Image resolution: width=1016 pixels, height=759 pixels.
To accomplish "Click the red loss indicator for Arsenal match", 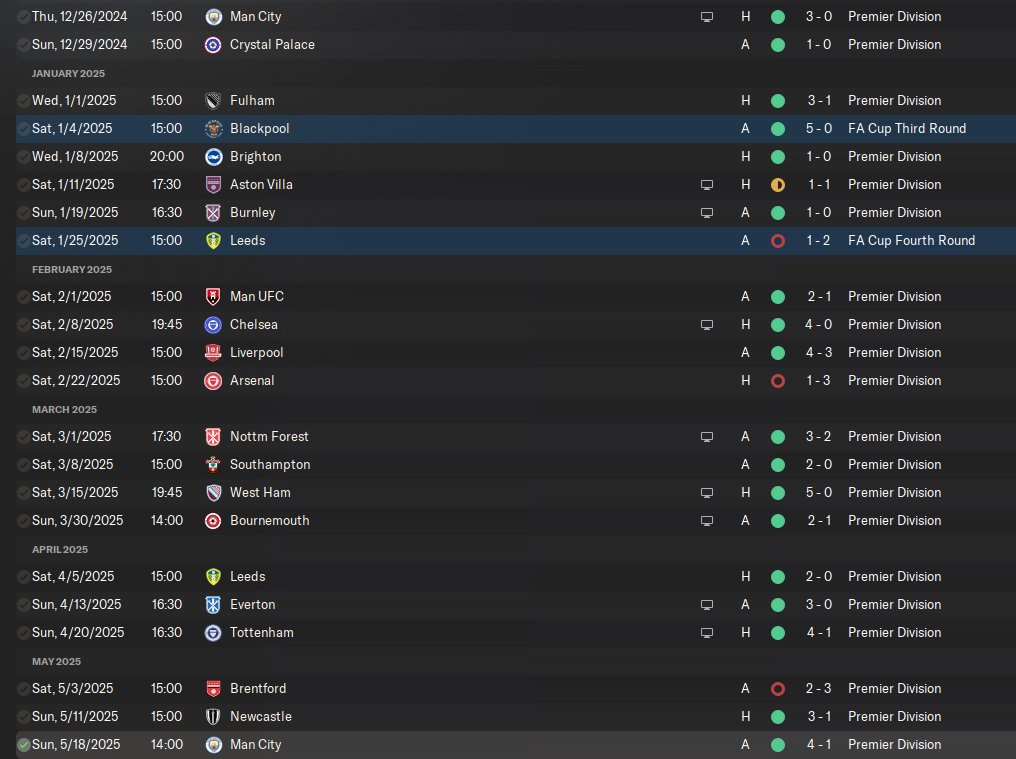I will point(778,381).
